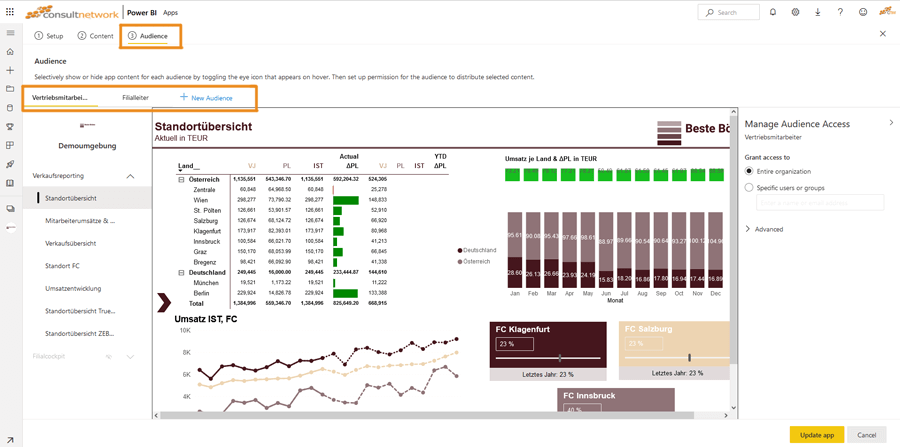The width and height of the screenshot is (900, 447).
Task: Click the Update app button
Action: [x=816, y=435]
